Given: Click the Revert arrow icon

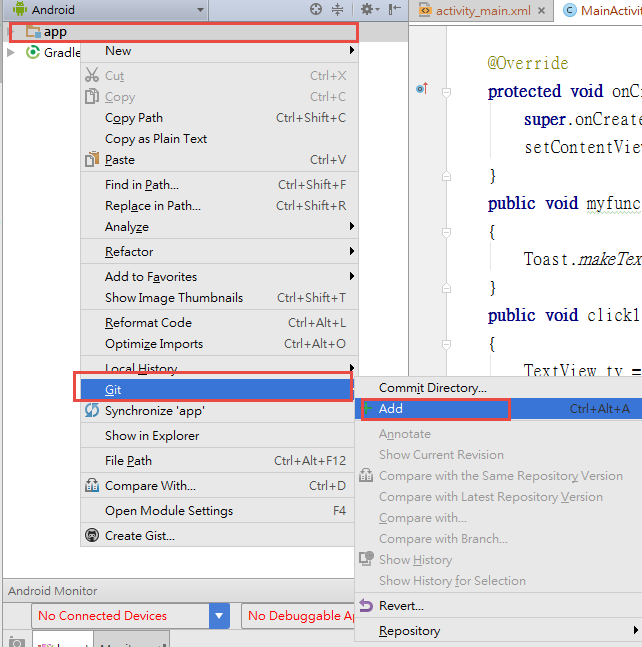Looking at the screenshot, I should 366,605.
